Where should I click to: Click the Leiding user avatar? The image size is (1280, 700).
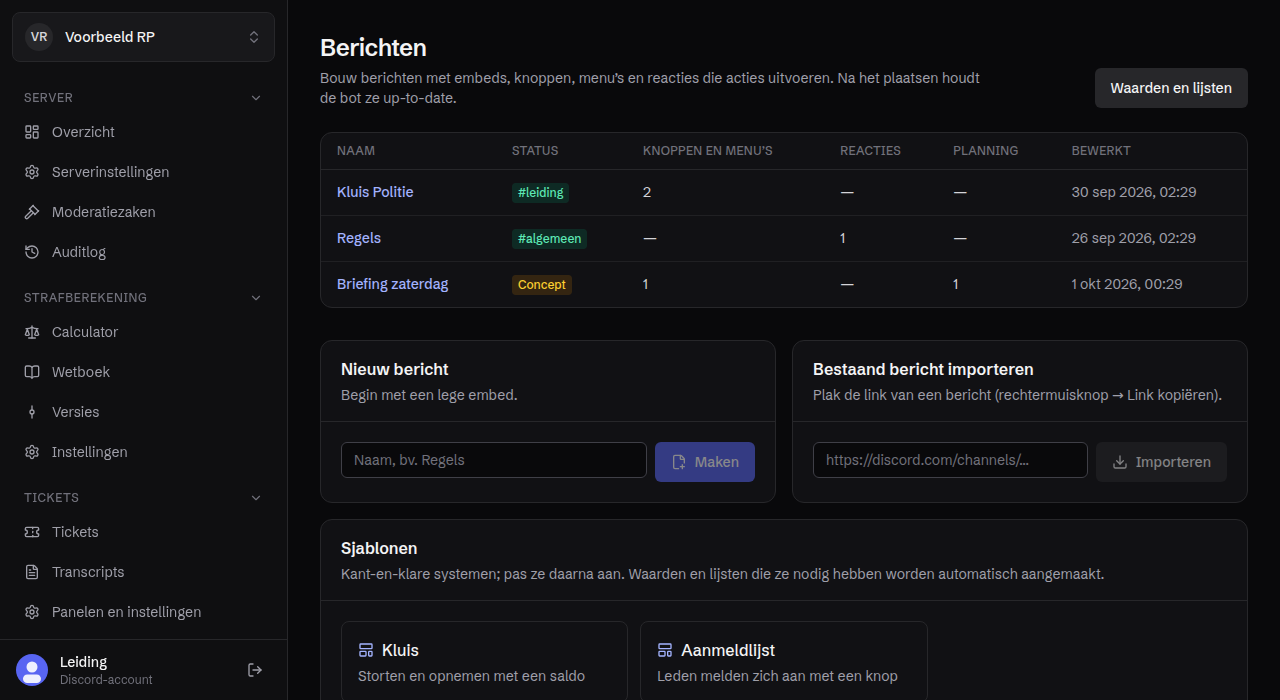click(32, 670)
